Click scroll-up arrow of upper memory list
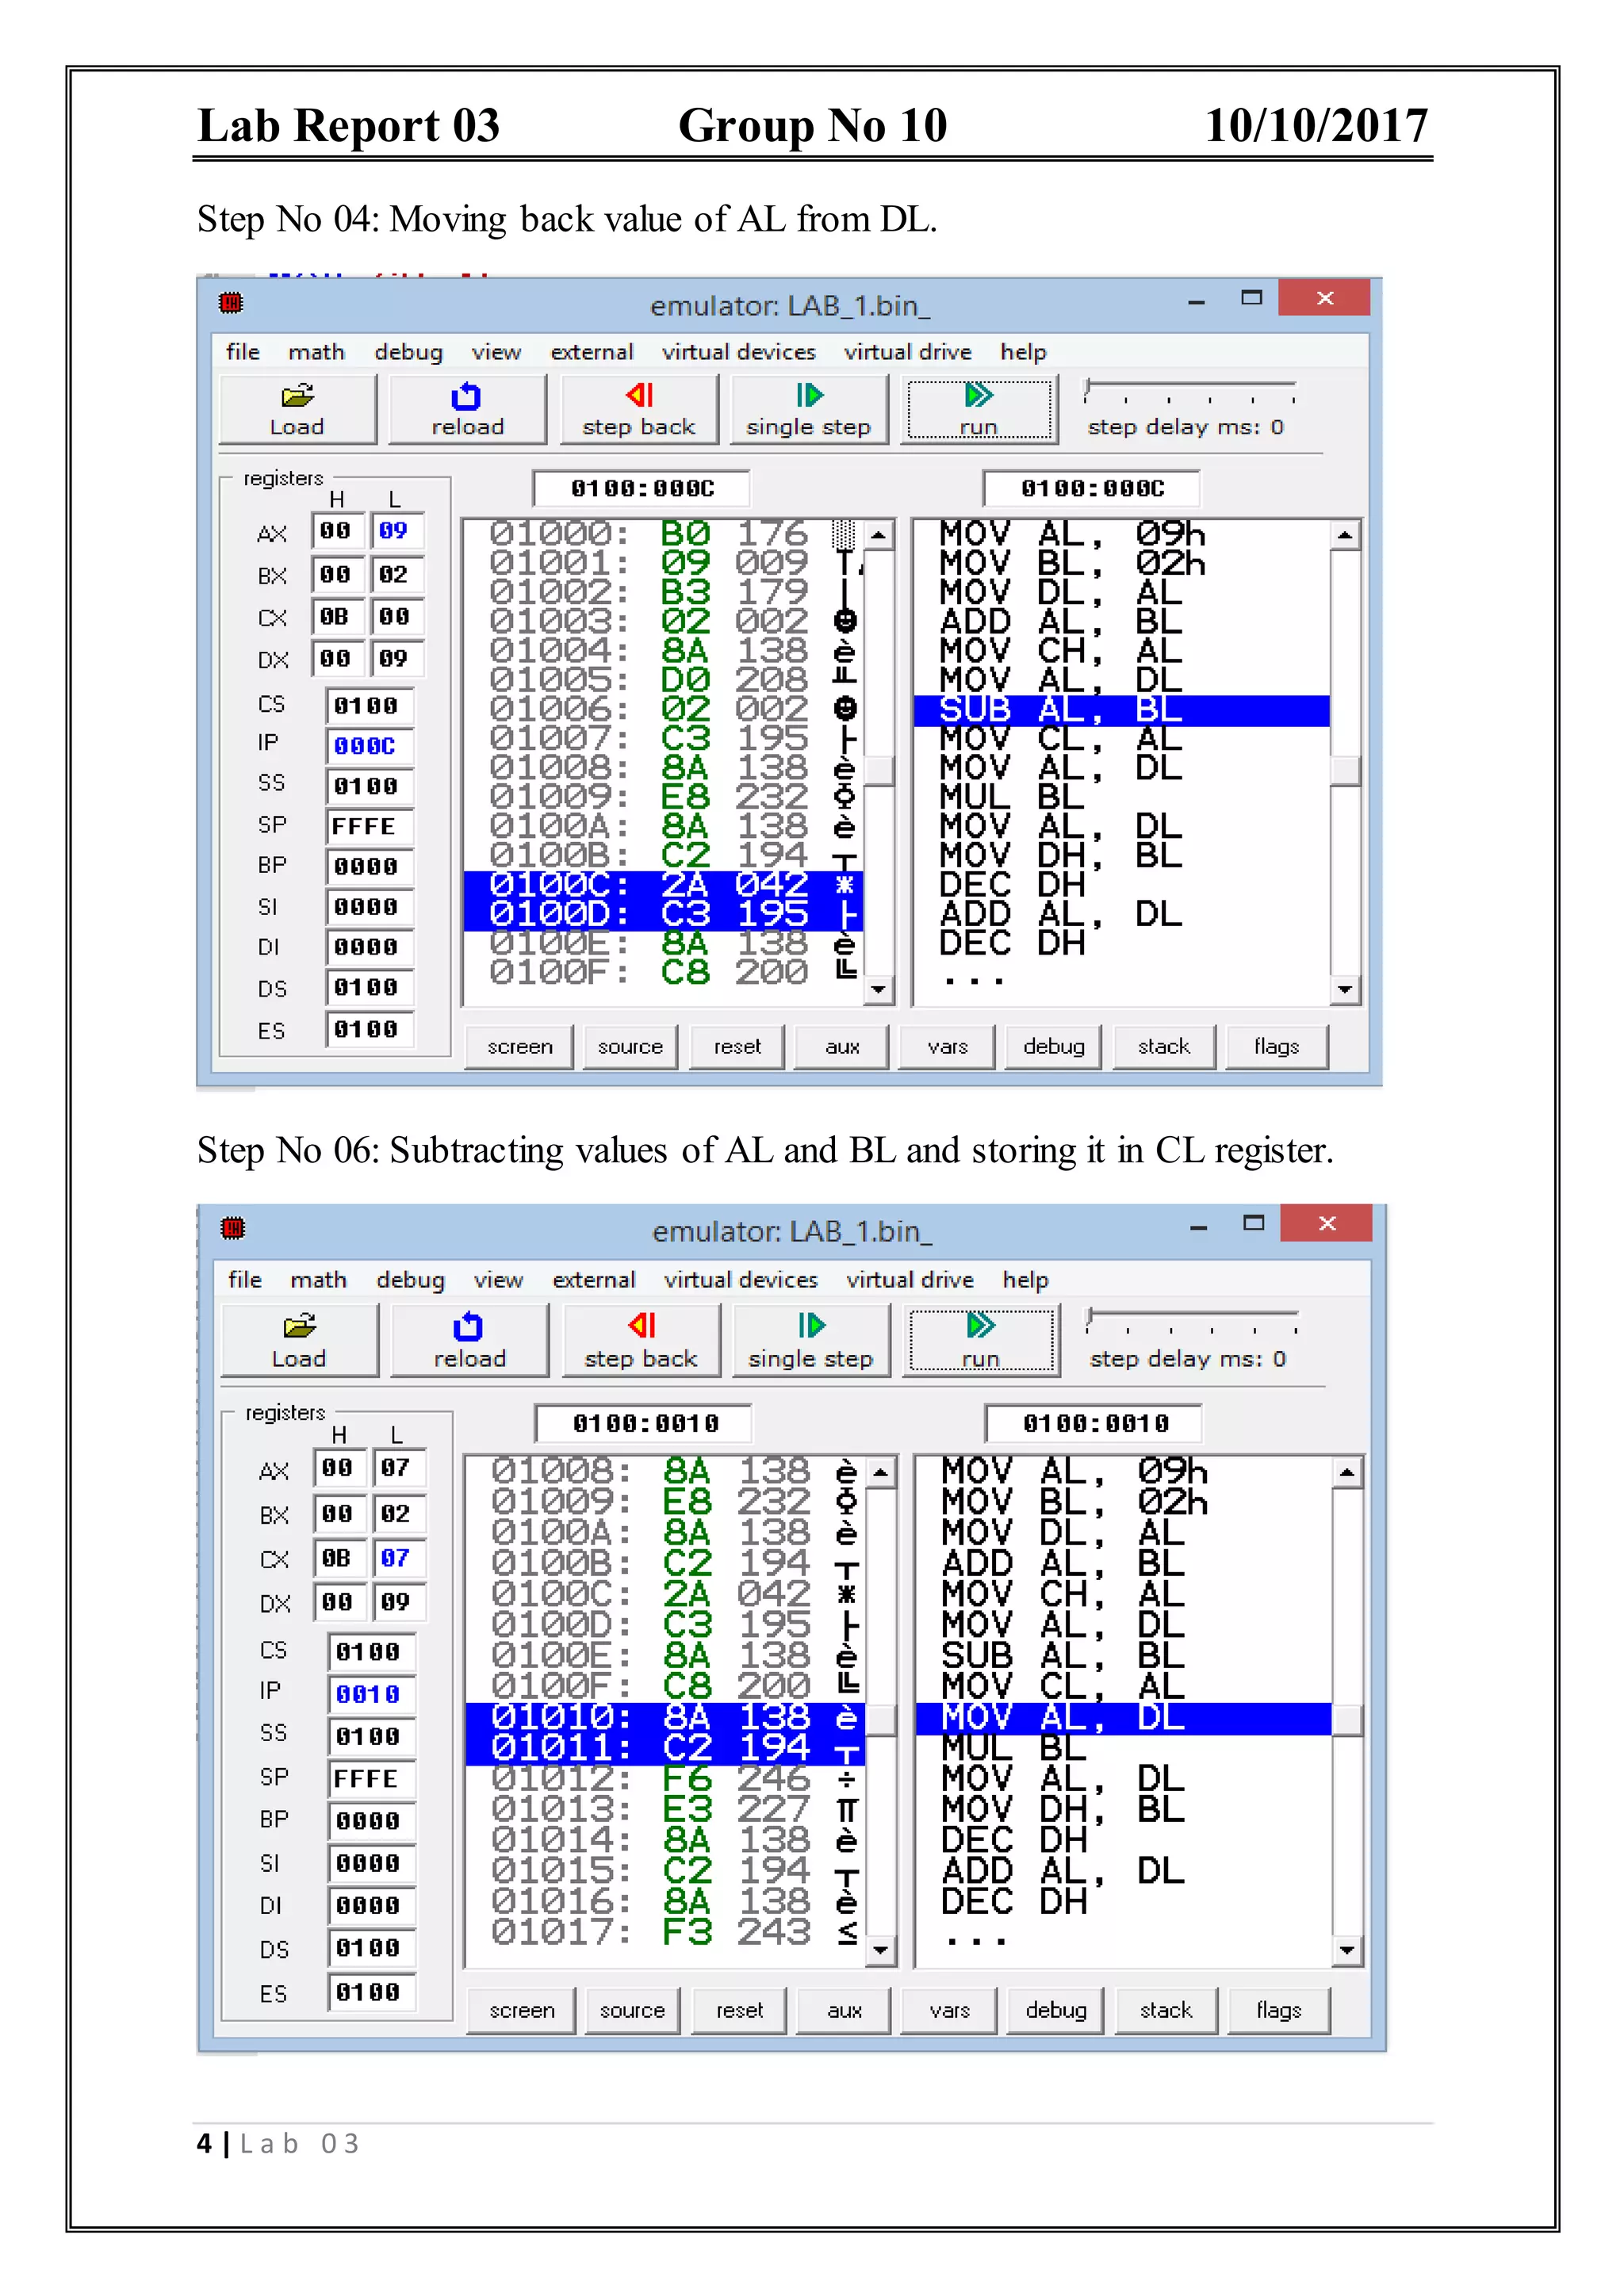 [x=878, y=536]
